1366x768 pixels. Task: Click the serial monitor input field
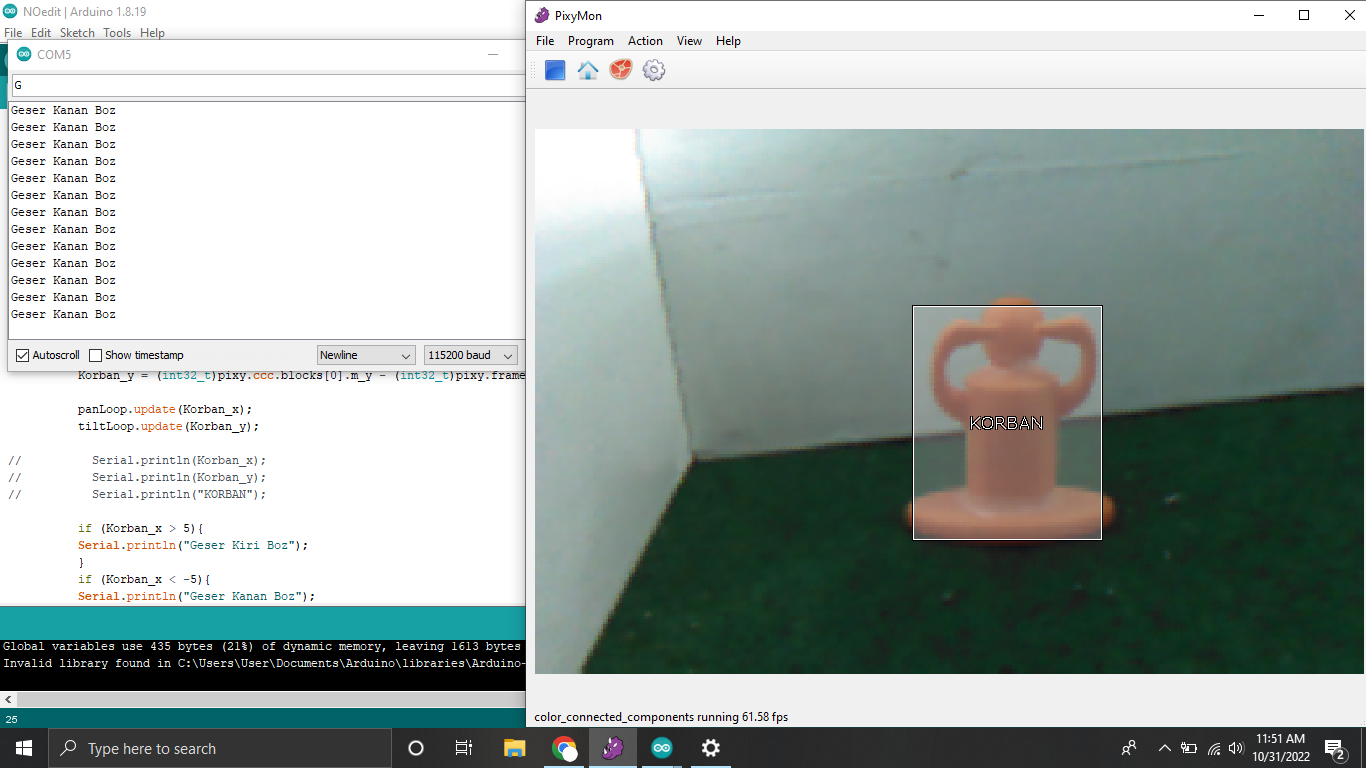pos(266,85)
